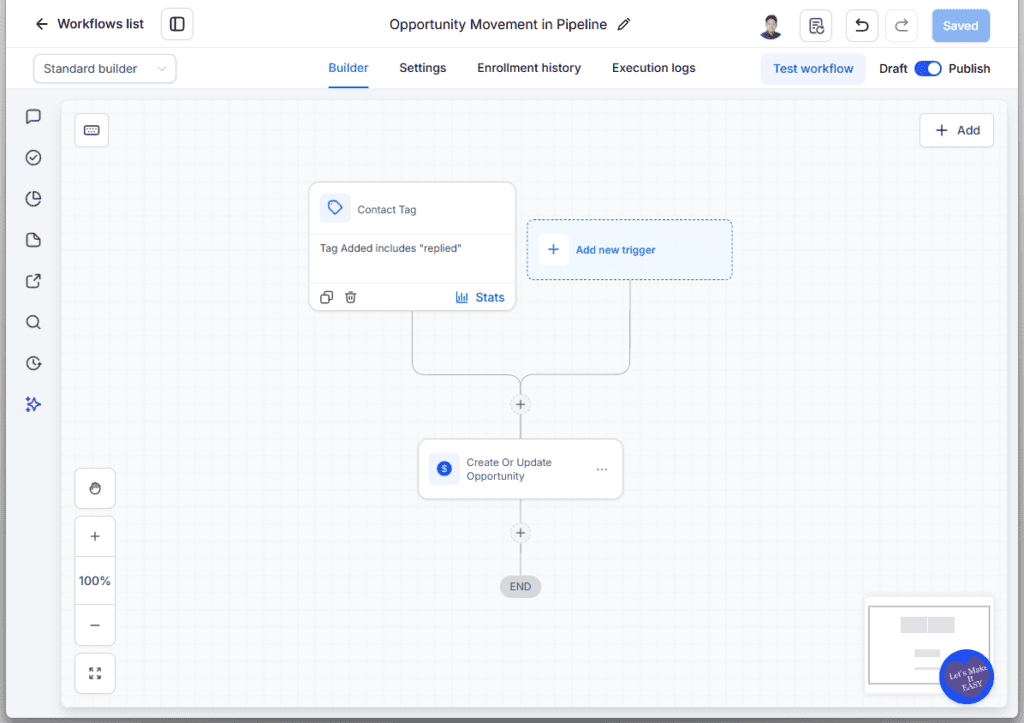The image size is (1024, 723).
Task: Click Add new trigger
Action: click(630, 249)
